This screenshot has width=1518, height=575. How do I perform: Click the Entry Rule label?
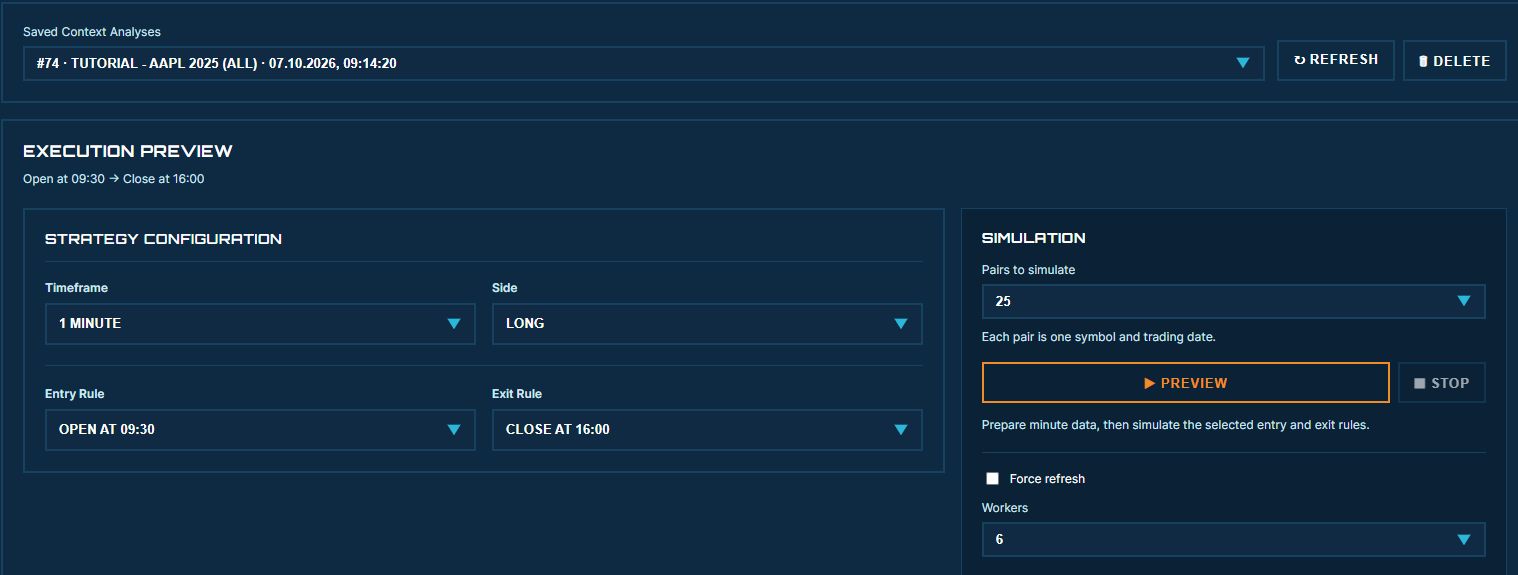point(75,394)
